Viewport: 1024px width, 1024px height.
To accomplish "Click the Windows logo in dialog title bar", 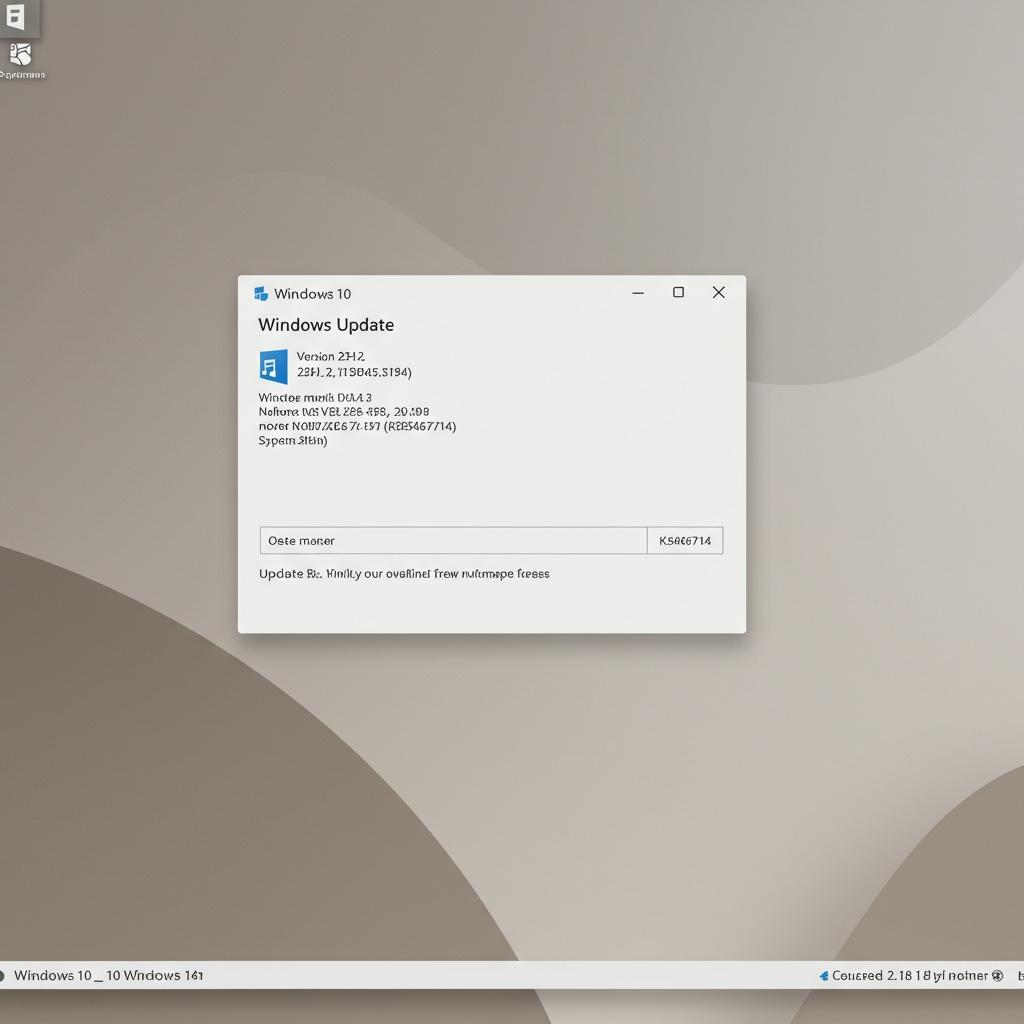I will tap(261, 294).
